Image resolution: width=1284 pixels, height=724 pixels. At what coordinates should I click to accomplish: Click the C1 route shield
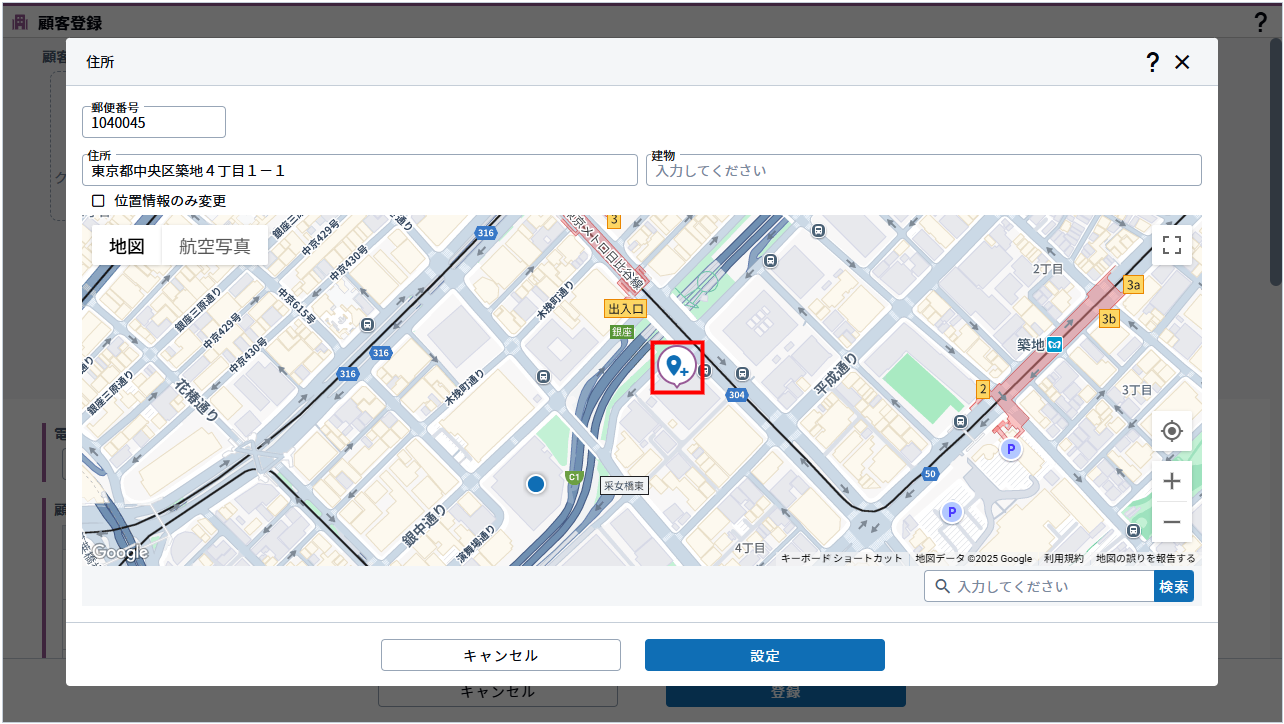pos(574,478)
